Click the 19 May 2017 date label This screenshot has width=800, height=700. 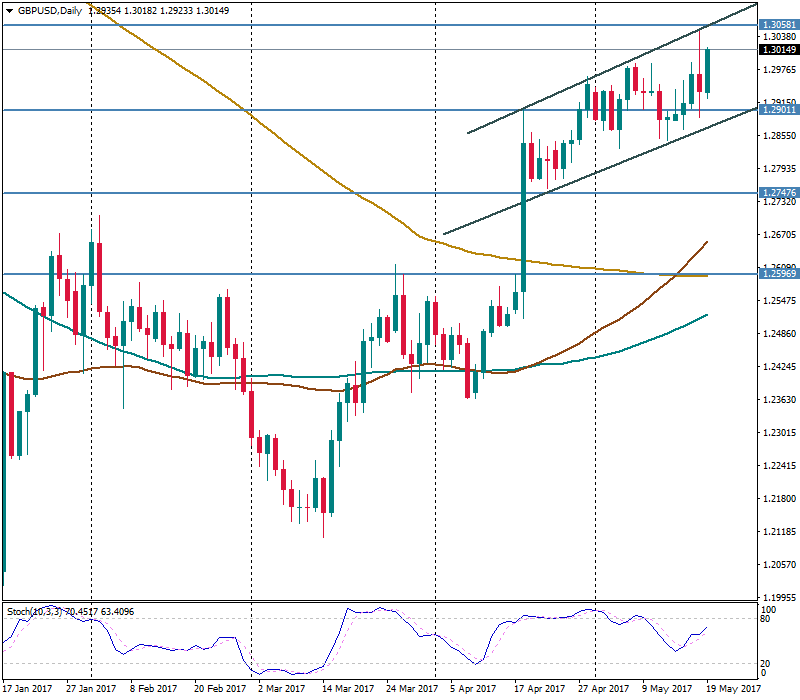pos(734,688)
